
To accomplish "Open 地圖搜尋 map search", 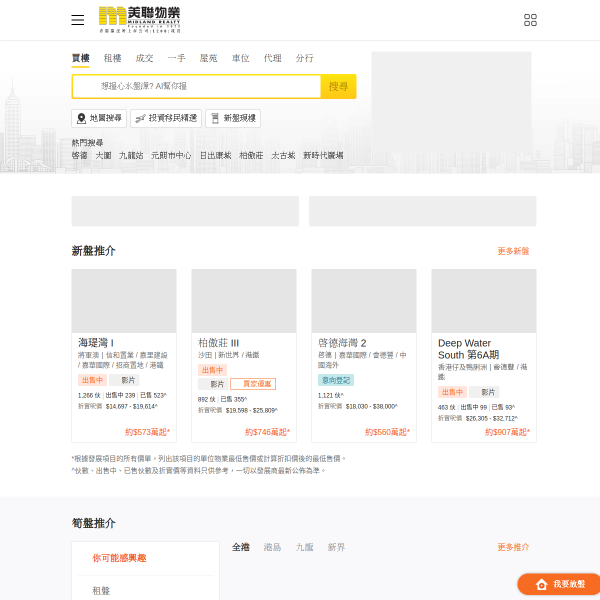I will click(99, 118).
